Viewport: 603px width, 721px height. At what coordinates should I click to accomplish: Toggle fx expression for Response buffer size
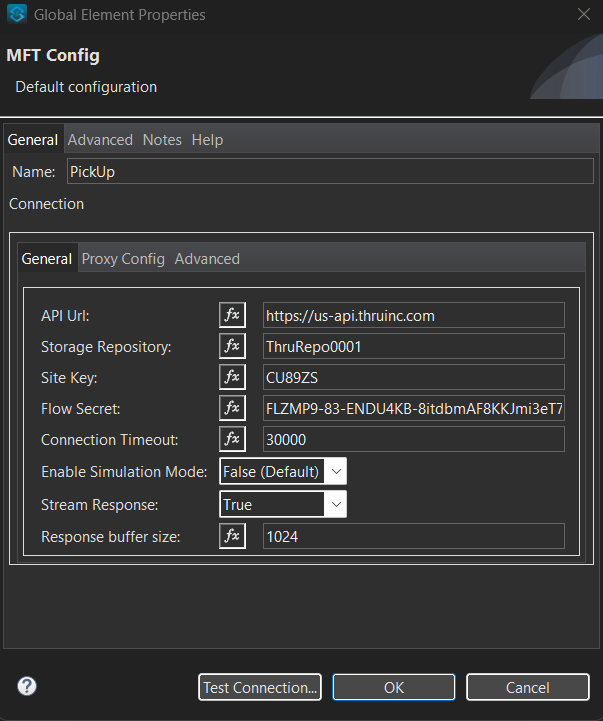pyautogui.click(x=232, y=536)
